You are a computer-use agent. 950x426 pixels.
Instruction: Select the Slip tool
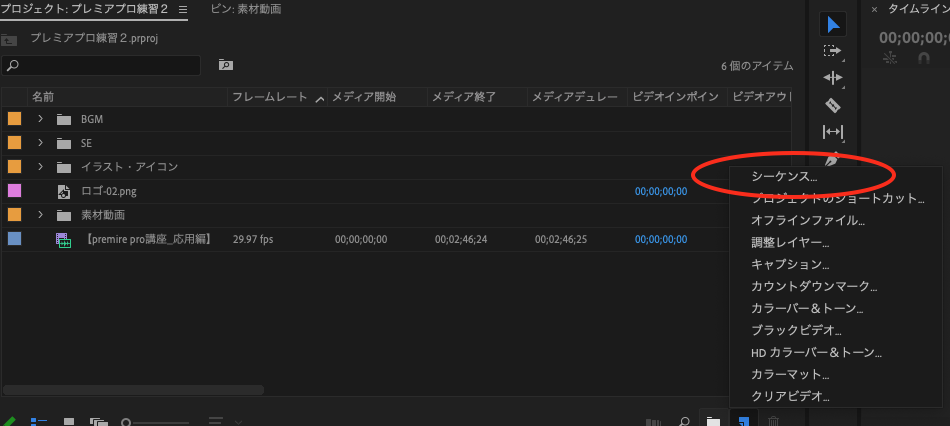(833, 131)
